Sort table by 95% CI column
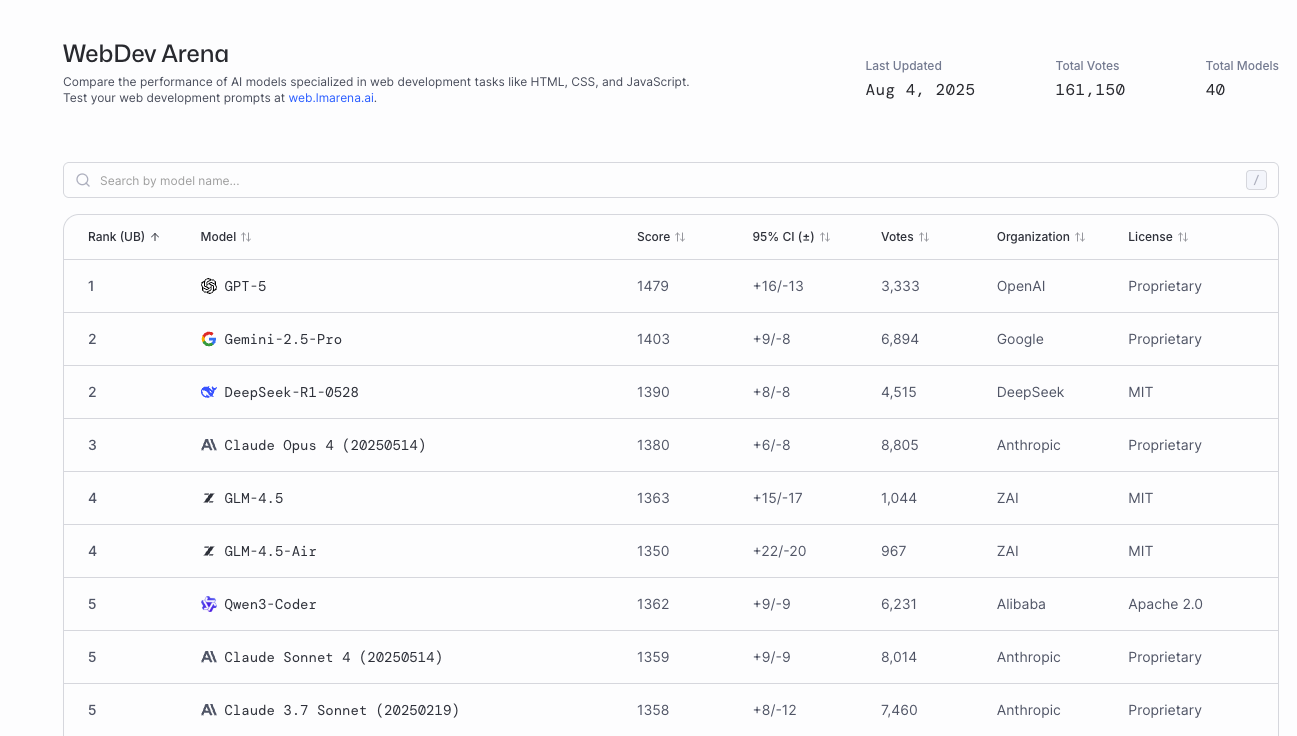This screenshot has height=736, width=1297. (x=791, y=237)
